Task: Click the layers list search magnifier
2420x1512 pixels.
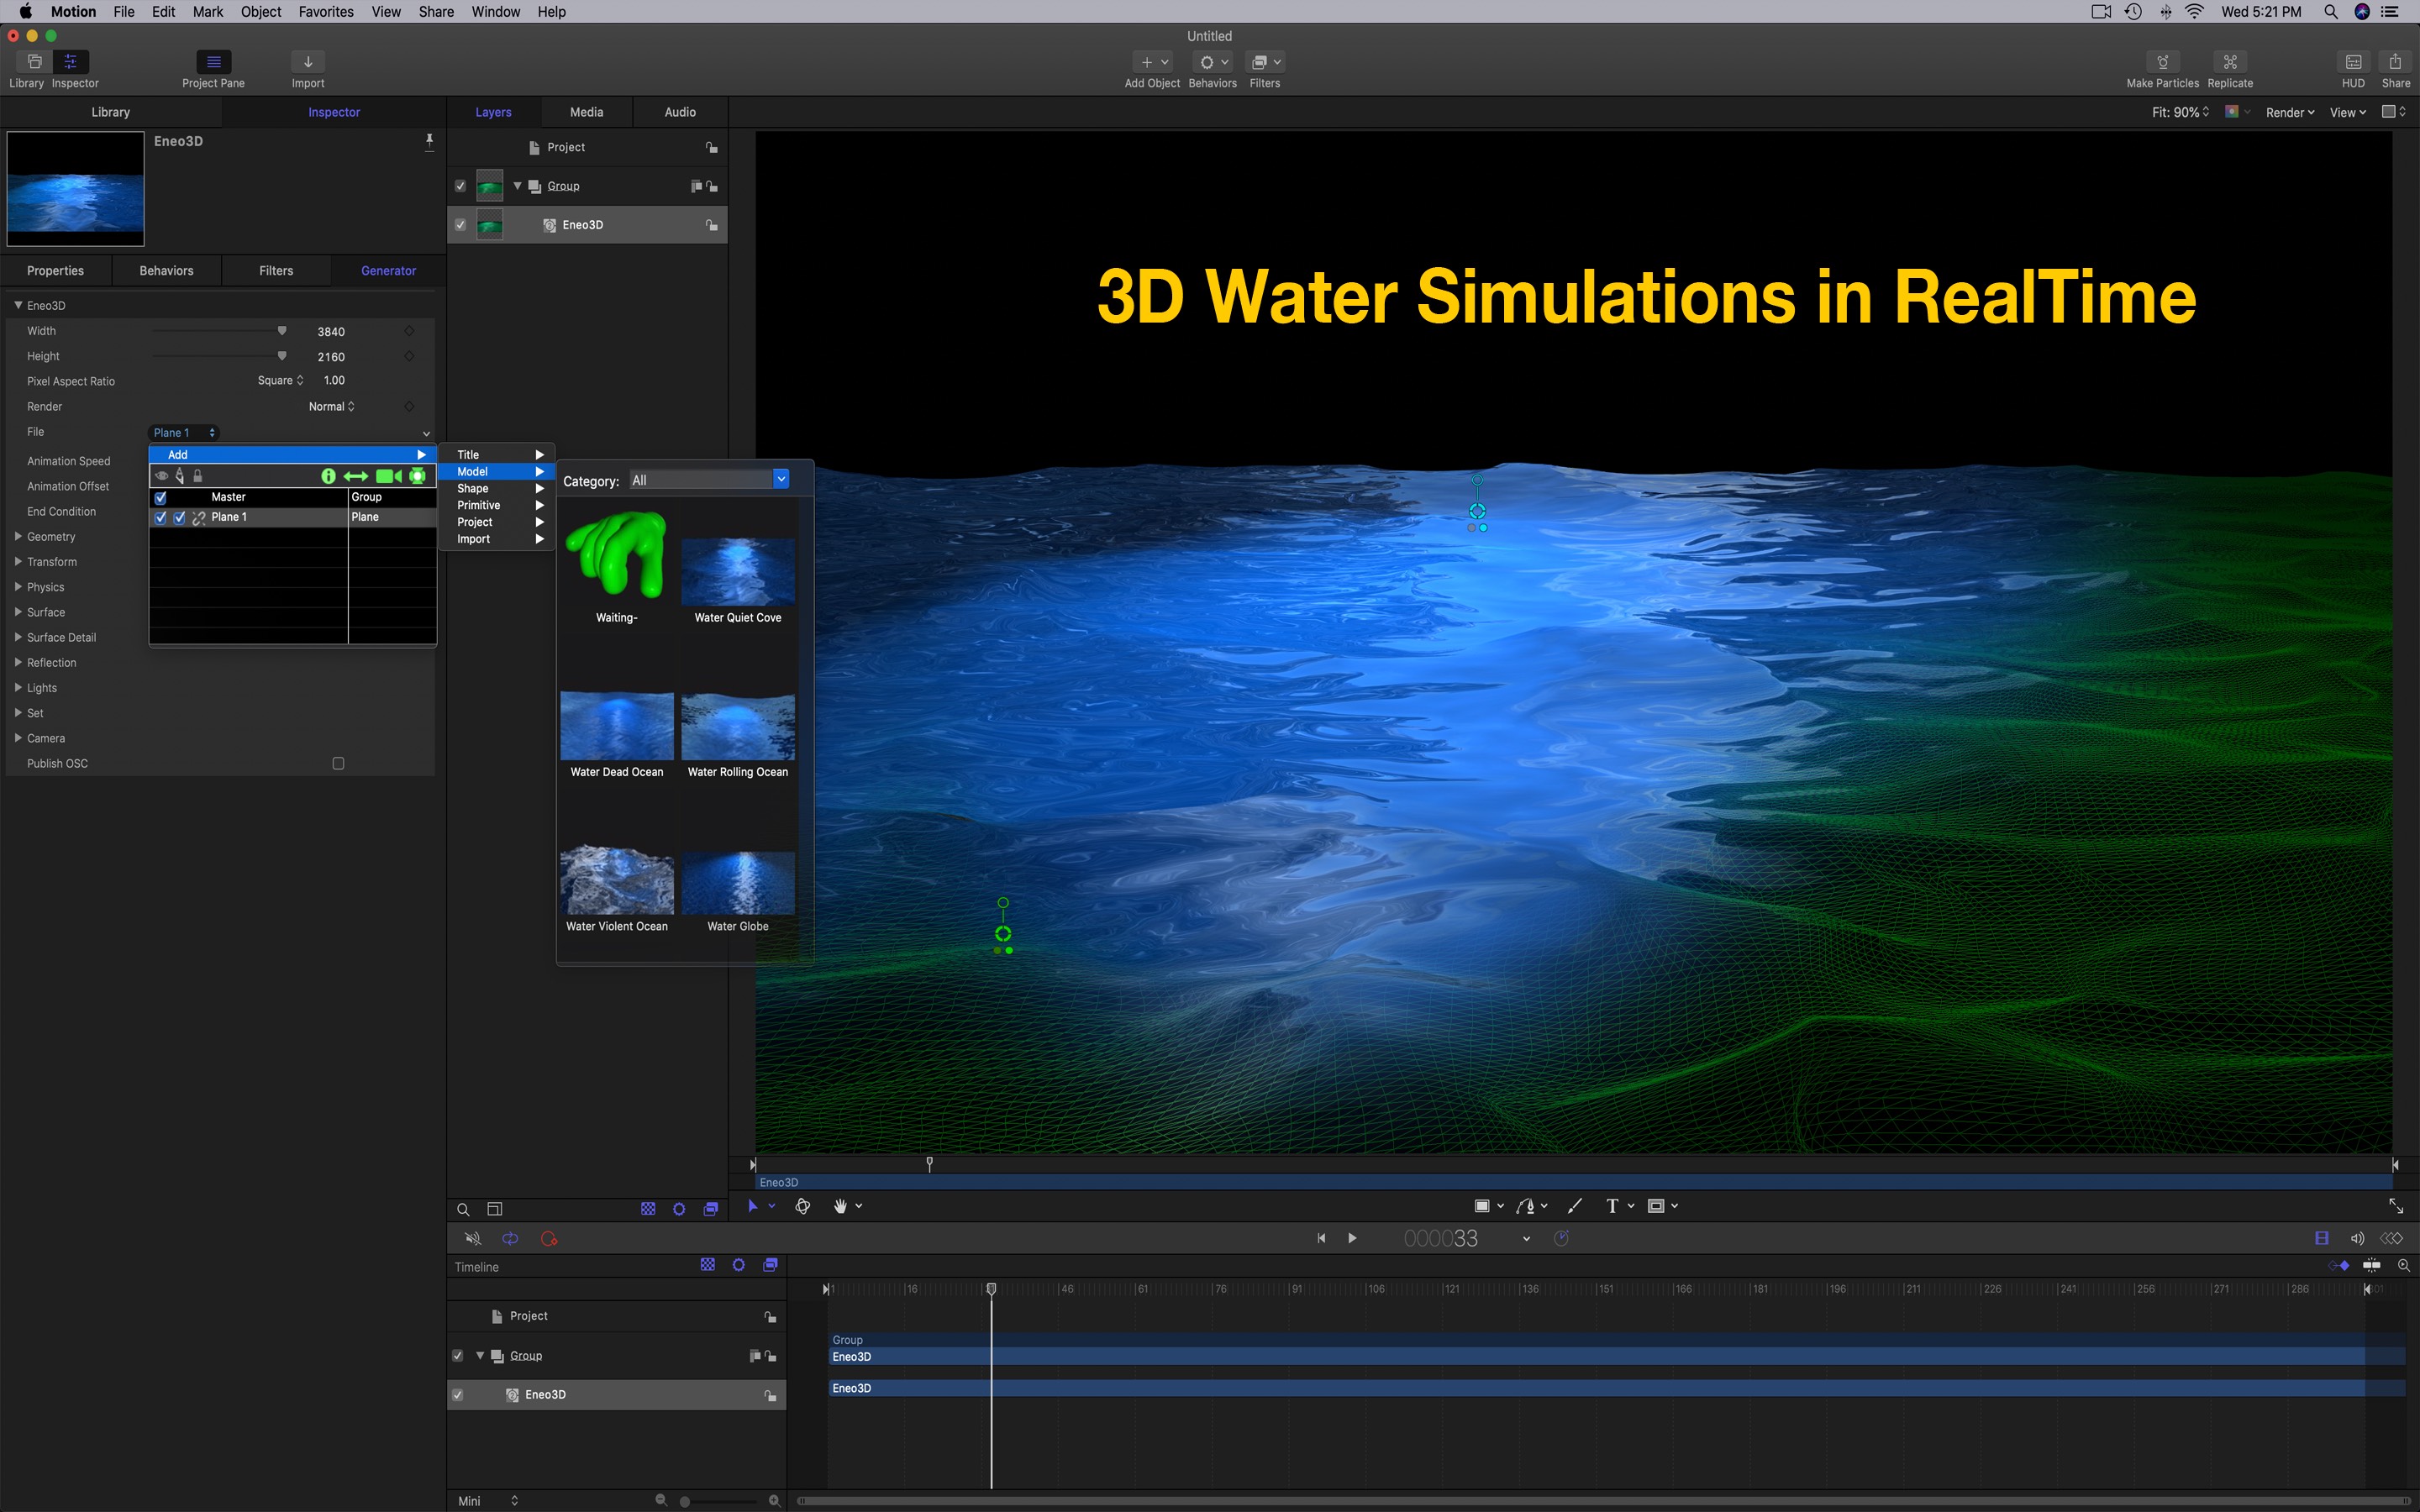Action: (x=463, y=1209)
